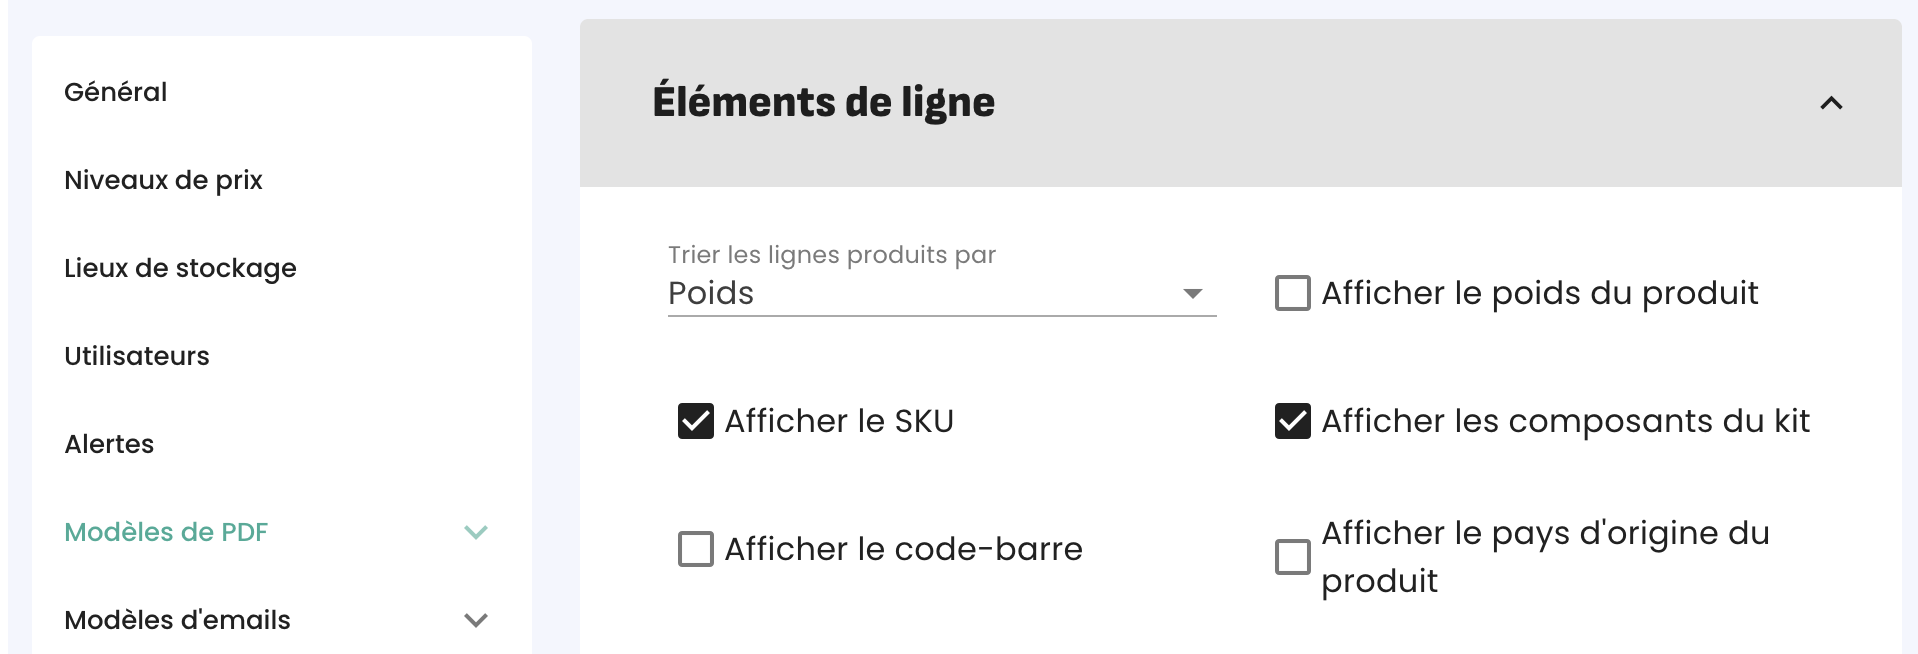Collapse the Éléments de ligne section chevron

click(1830, 103)
